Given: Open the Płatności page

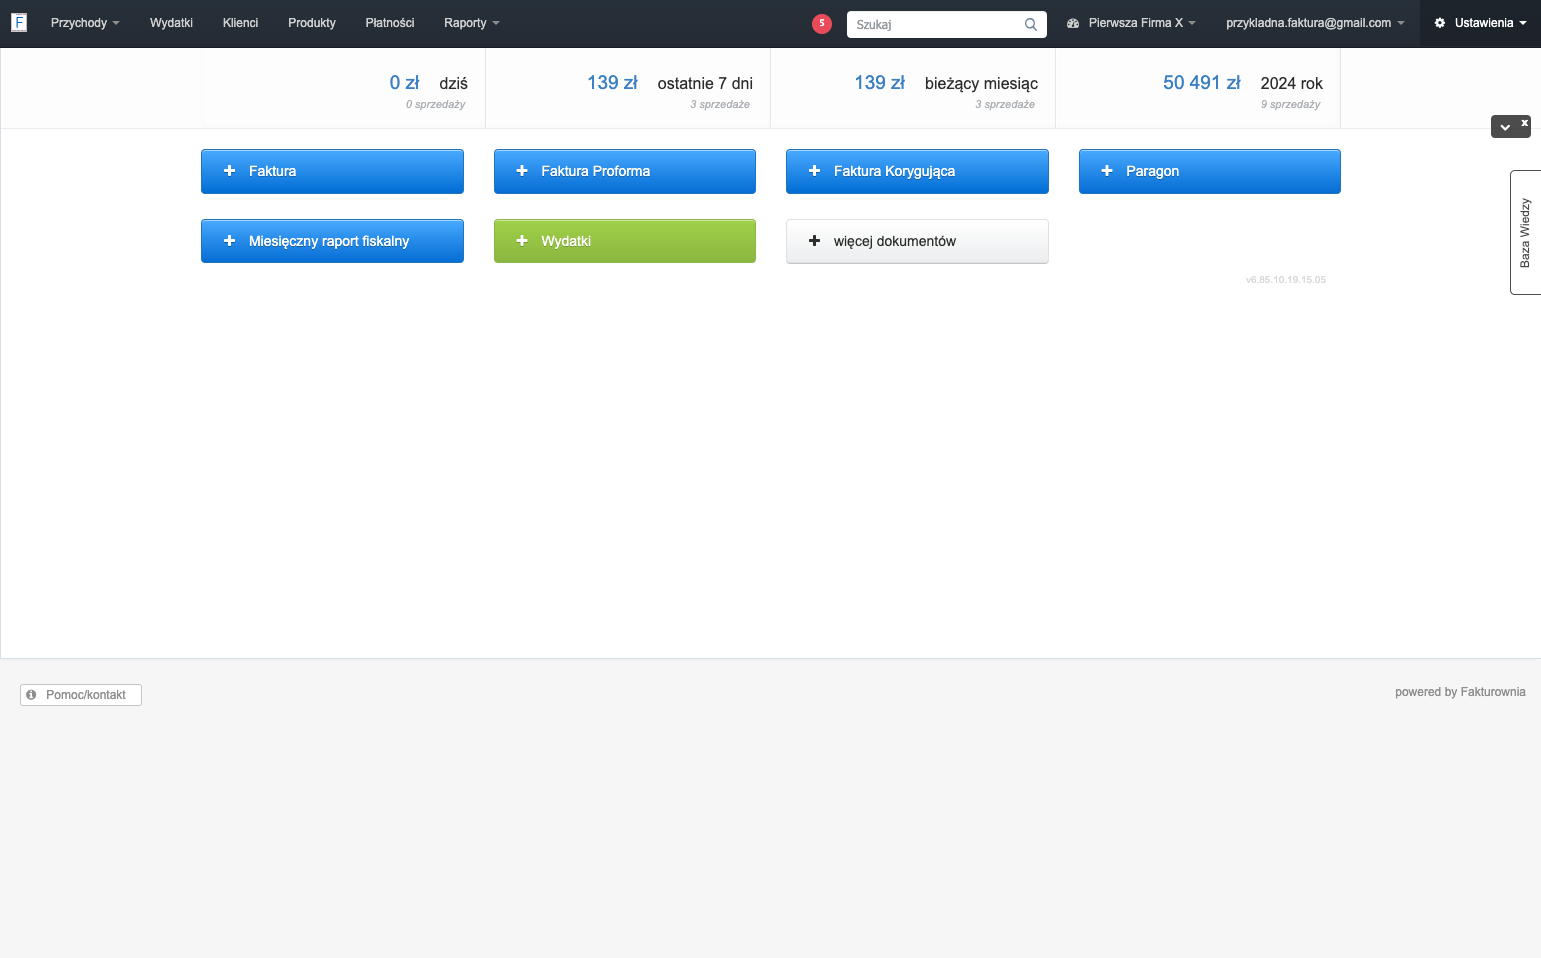Looking at the screenshot, I should pyautogui.click(x=390, y=23).
